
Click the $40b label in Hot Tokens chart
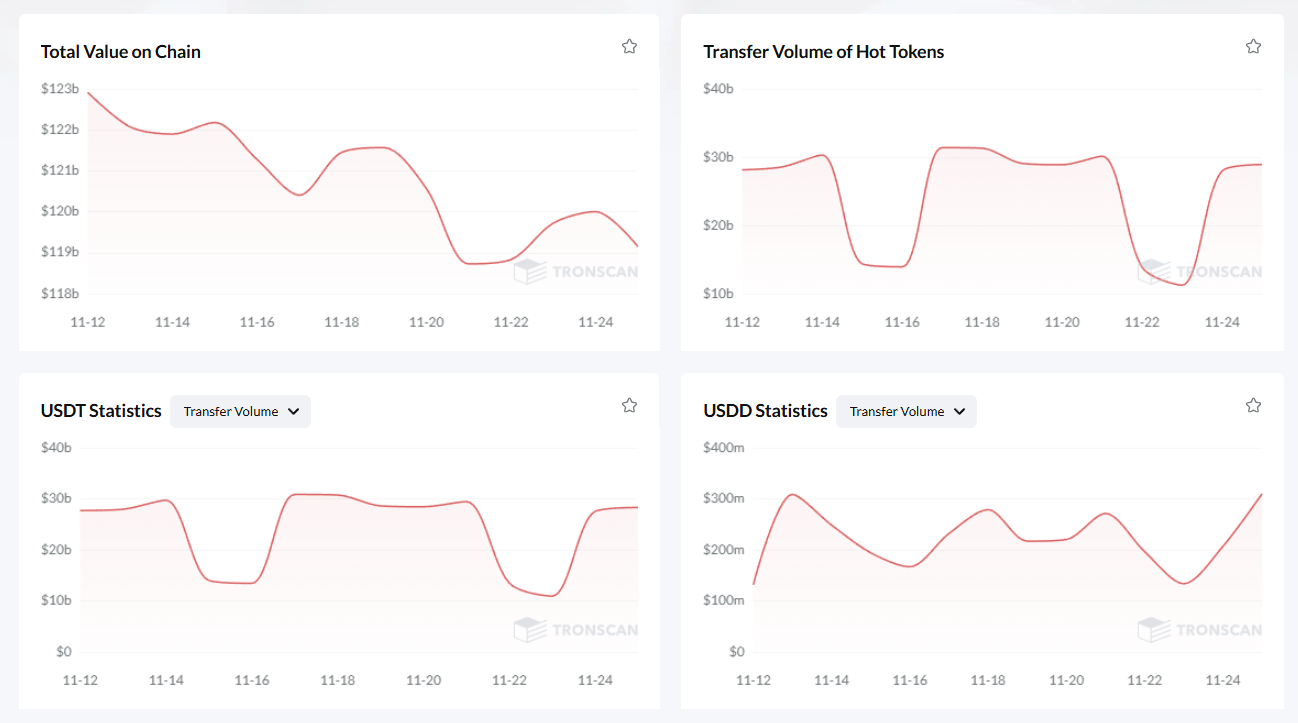tap(718, 89)
